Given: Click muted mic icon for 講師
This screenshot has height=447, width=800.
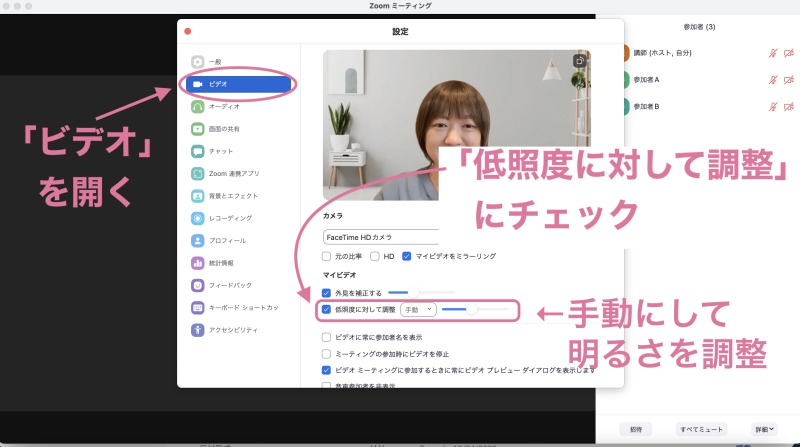Looking at the screenshot, I should [x=773, y=53].
